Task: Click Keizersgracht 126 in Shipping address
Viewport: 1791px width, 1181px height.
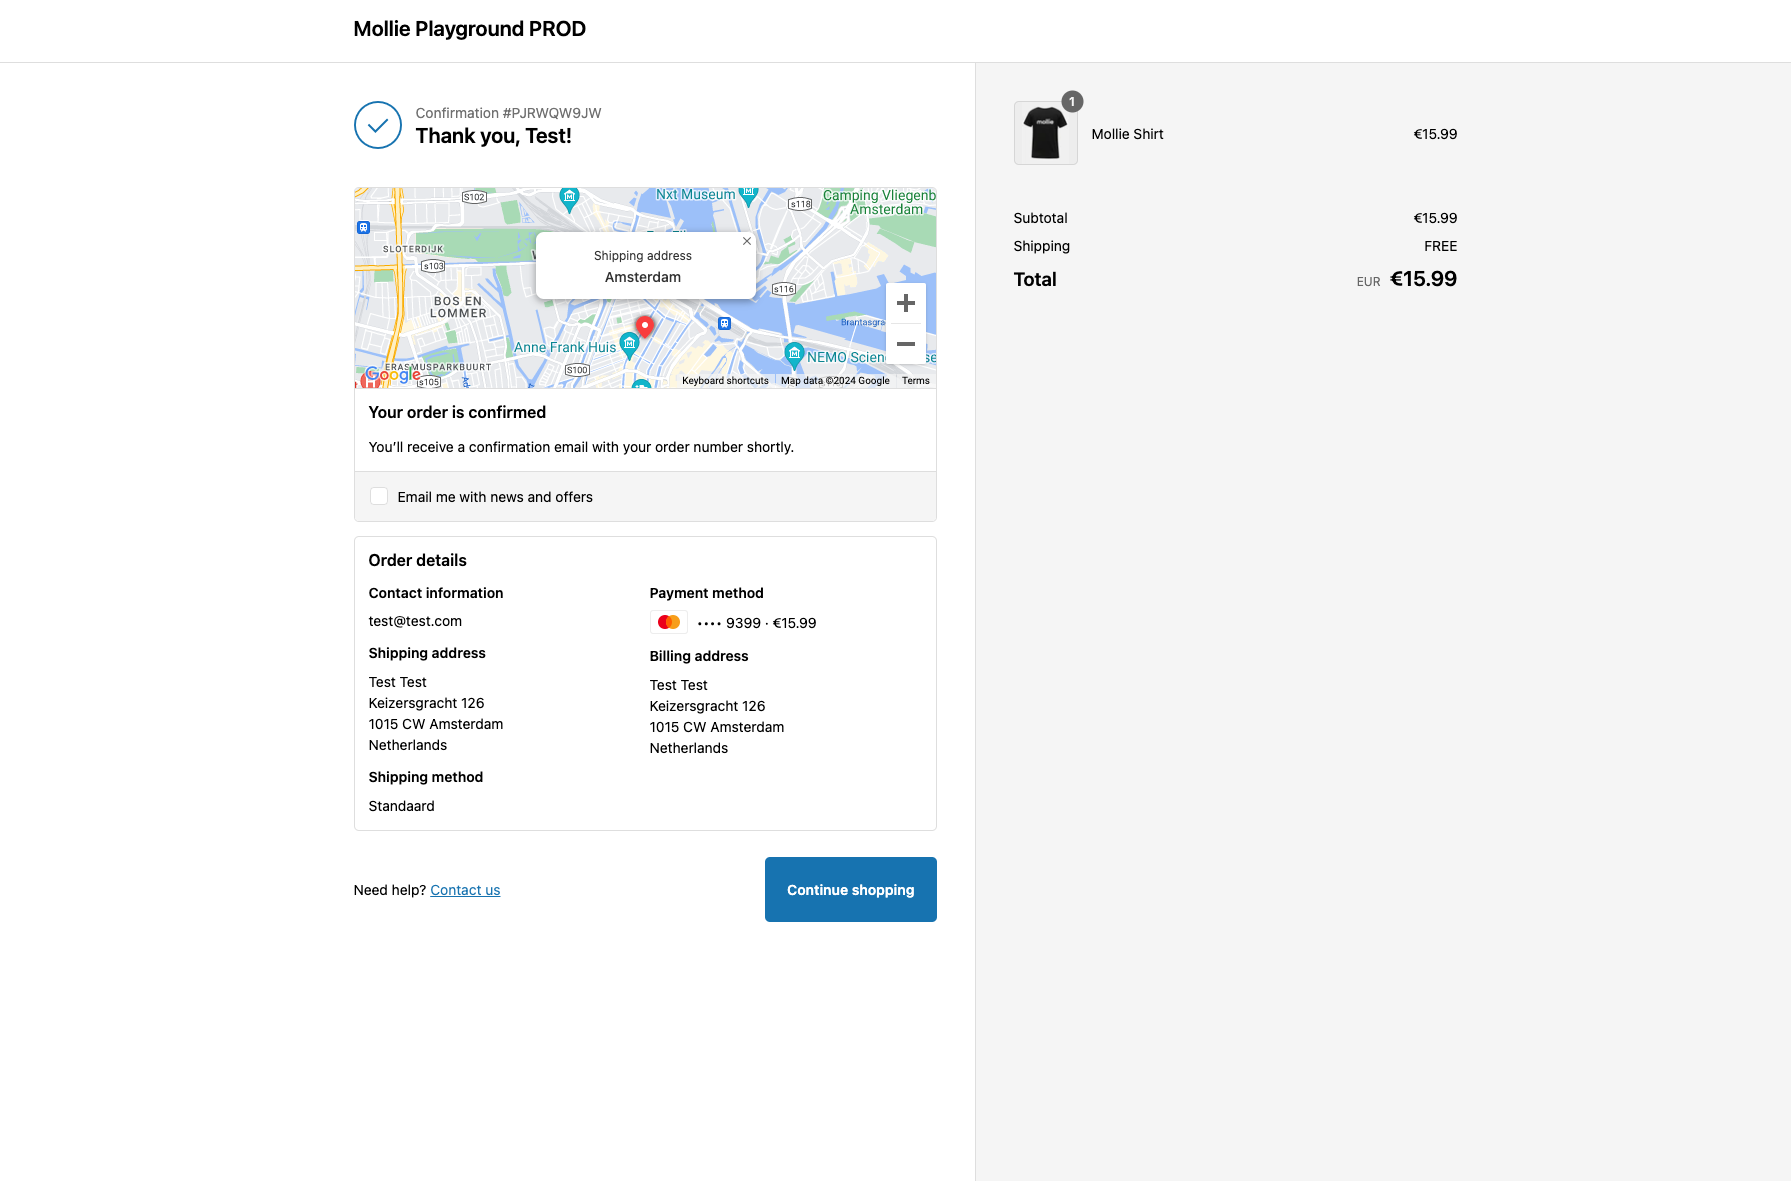Action: point(426,703)
